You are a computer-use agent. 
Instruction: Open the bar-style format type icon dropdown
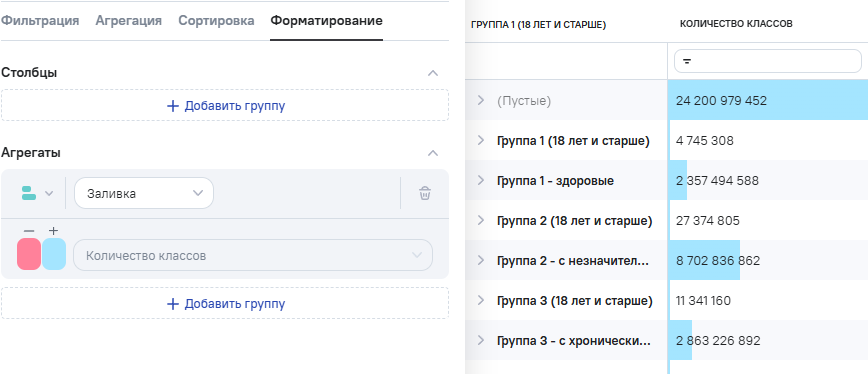(37, 193)
